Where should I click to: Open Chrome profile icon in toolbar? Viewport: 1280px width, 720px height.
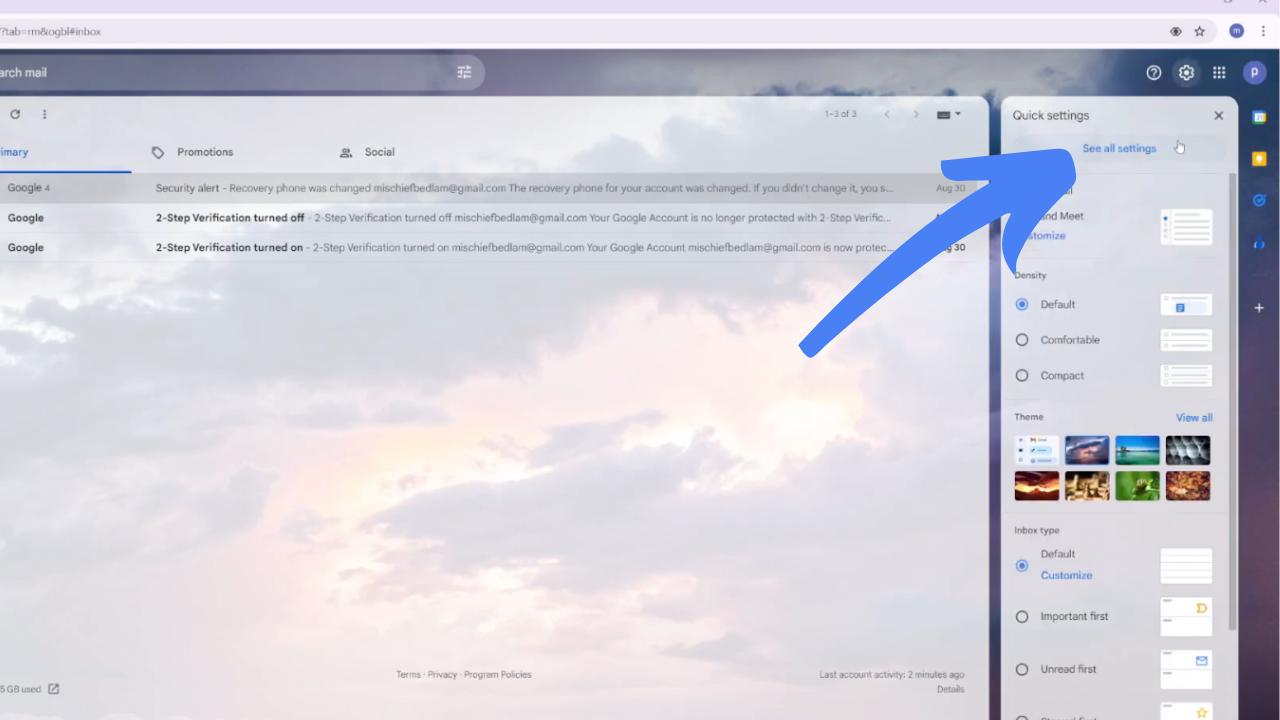tap(1237, 31)
